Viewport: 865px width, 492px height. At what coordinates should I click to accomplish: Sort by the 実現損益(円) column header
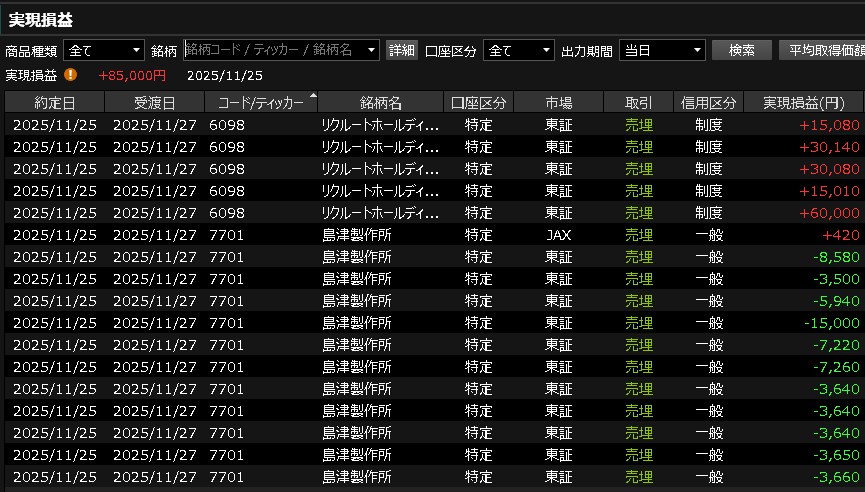pos(803,103)
